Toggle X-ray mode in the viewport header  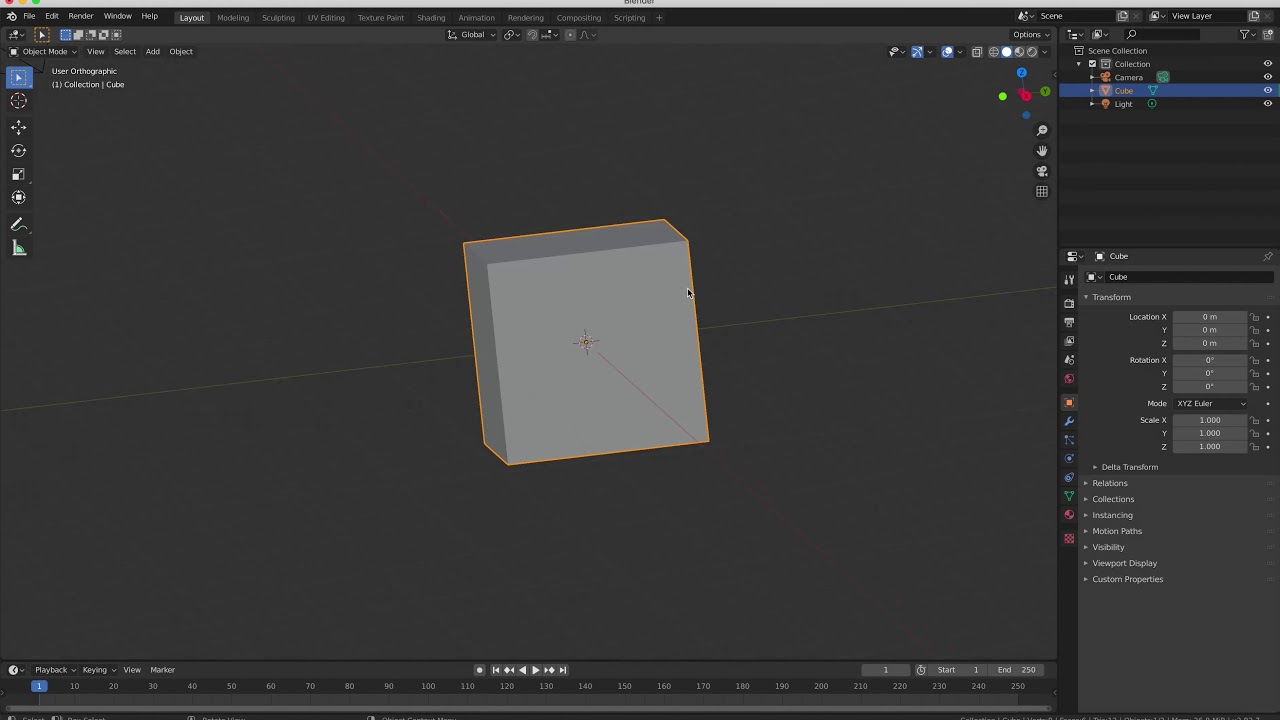(x=977, y=52)
